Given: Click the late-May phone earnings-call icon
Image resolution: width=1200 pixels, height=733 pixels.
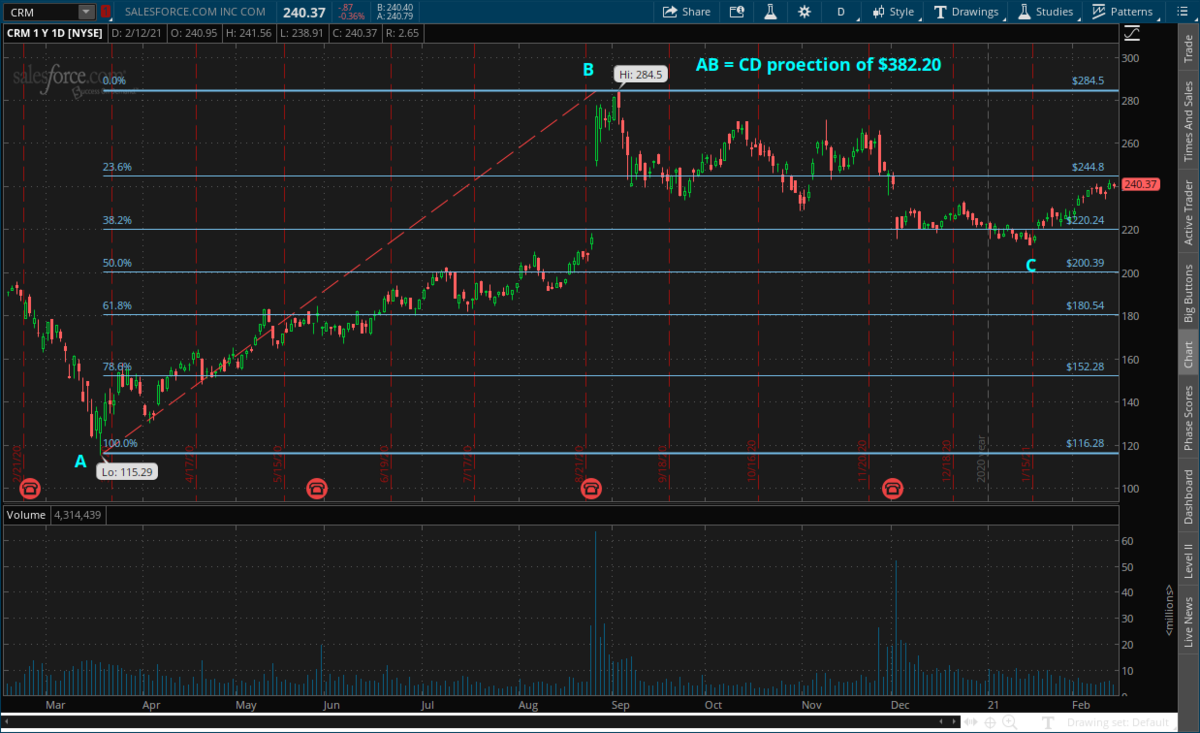Looking at the screenshot, I should (317, 488).
